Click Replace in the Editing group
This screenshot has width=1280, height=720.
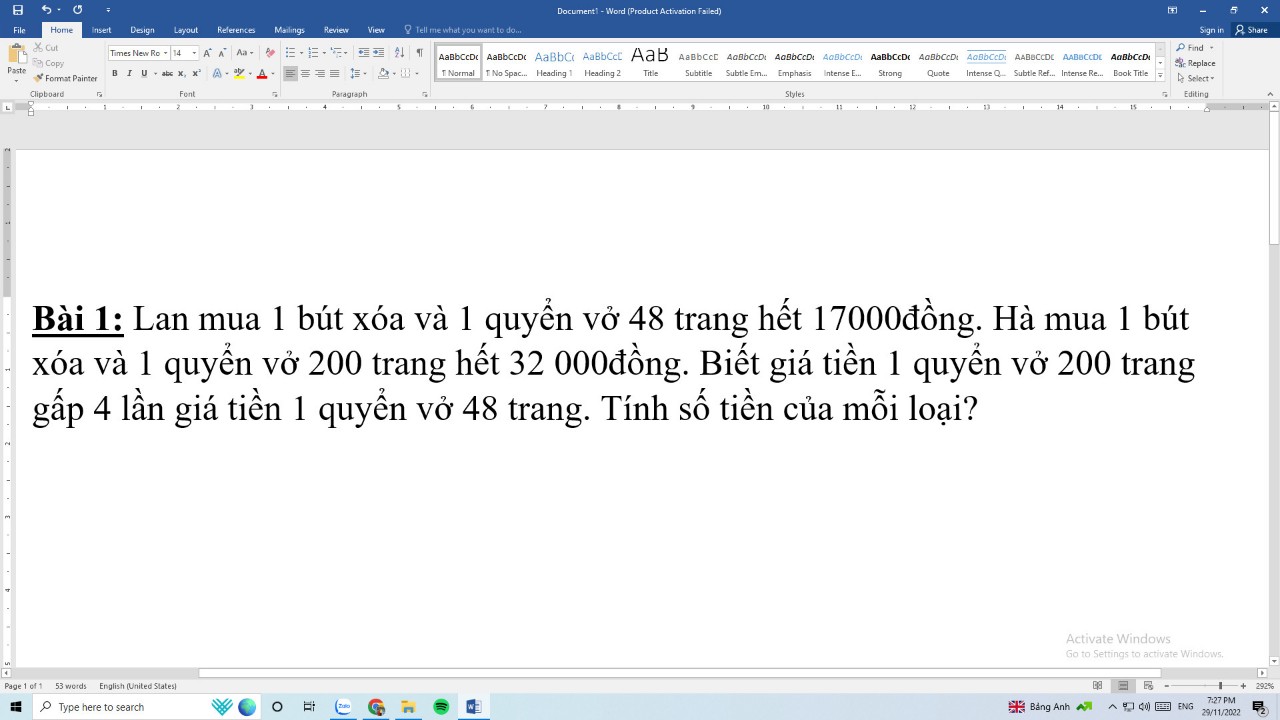pos(1196,63)
